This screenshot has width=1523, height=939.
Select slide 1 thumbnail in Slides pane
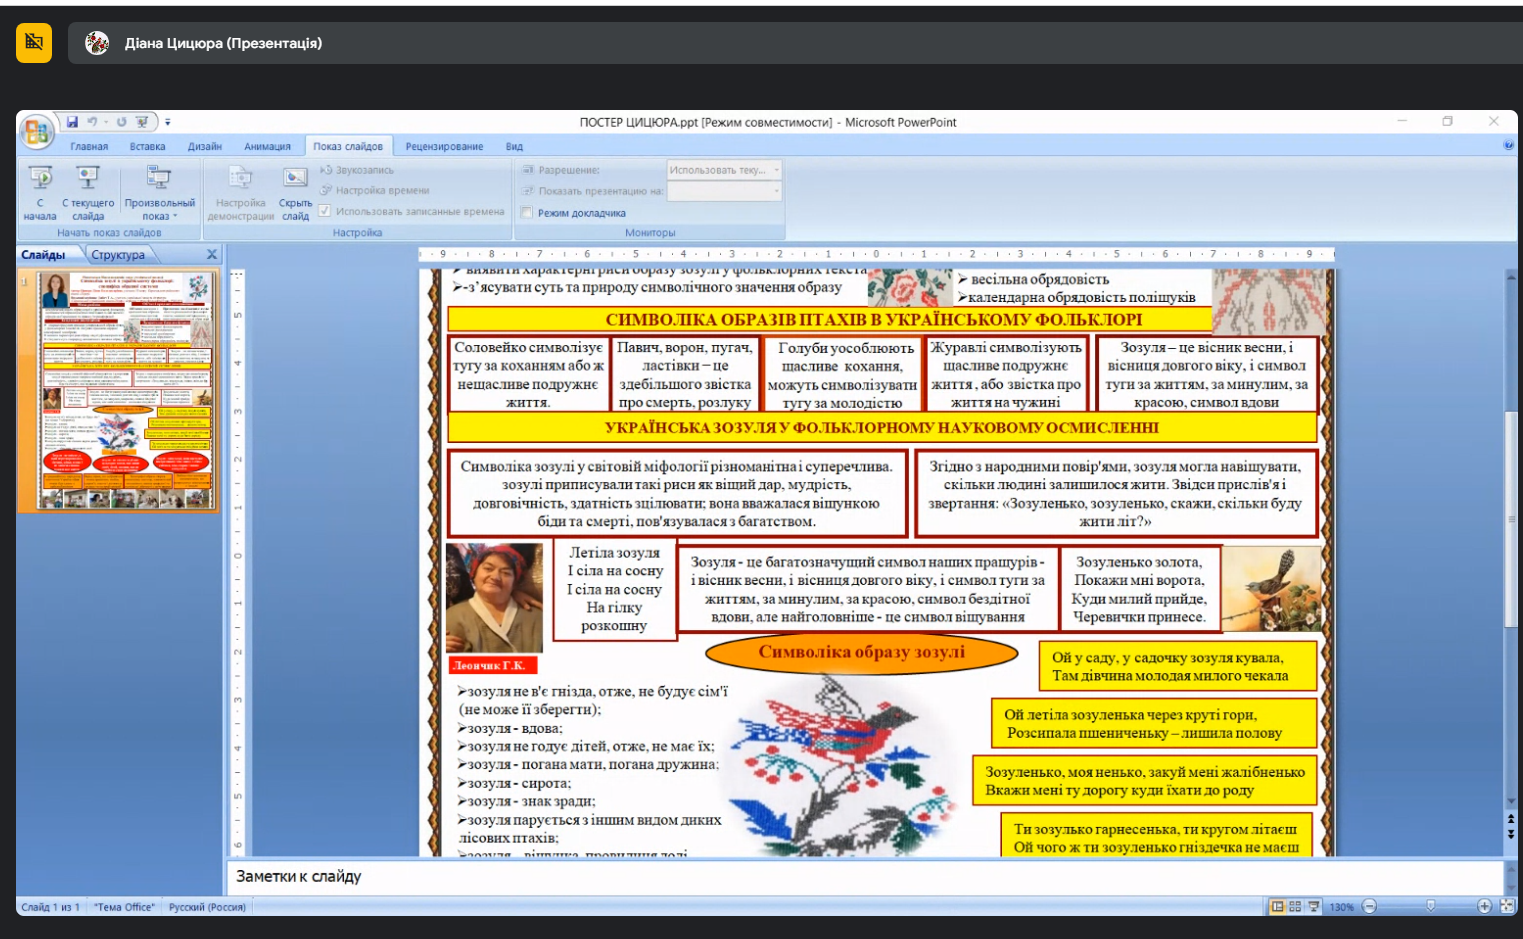pos(126,390)
